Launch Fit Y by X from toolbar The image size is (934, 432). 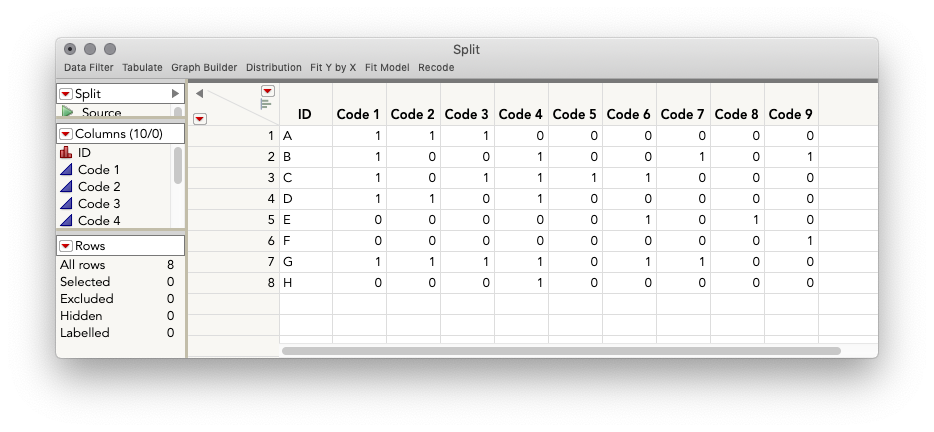333,68
